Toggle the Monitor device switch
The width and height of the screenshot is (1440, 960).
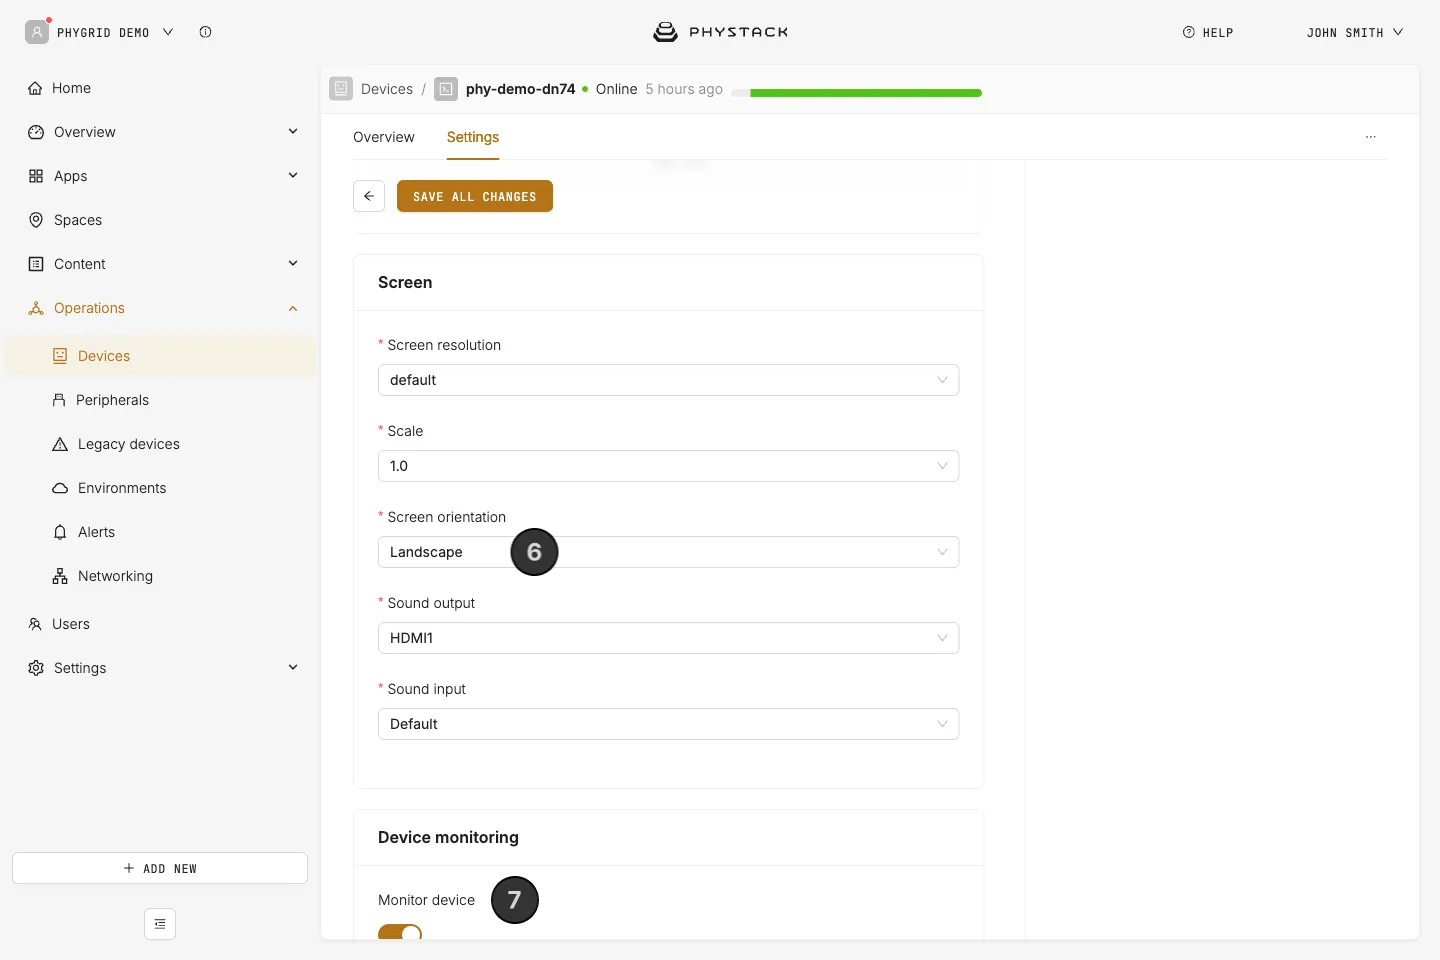400,932
